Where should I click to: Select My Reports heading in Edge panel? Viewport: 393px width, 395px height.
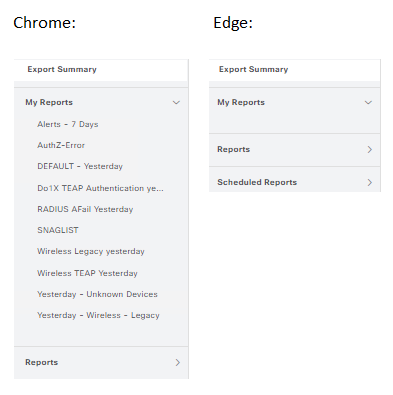pos(241,102)
